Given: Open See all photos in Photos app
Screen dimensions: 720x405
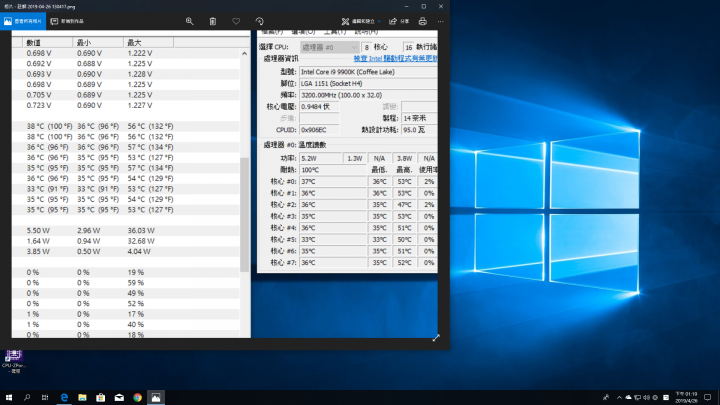Looking at the screenshot, I should [x=23, y=21].
